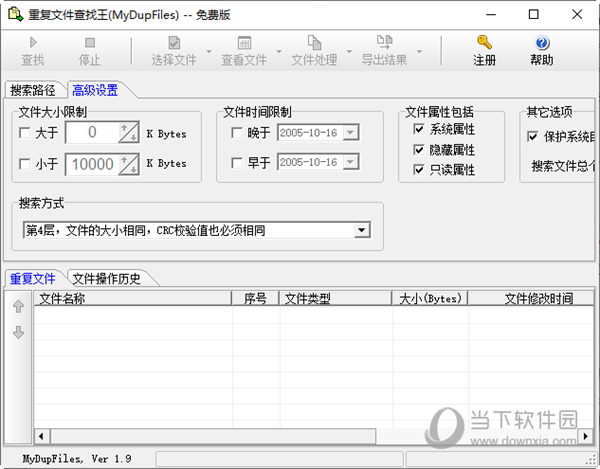
Task: Click the MyDupFiles app icon in title bar
Action: [x=16, y=14]
